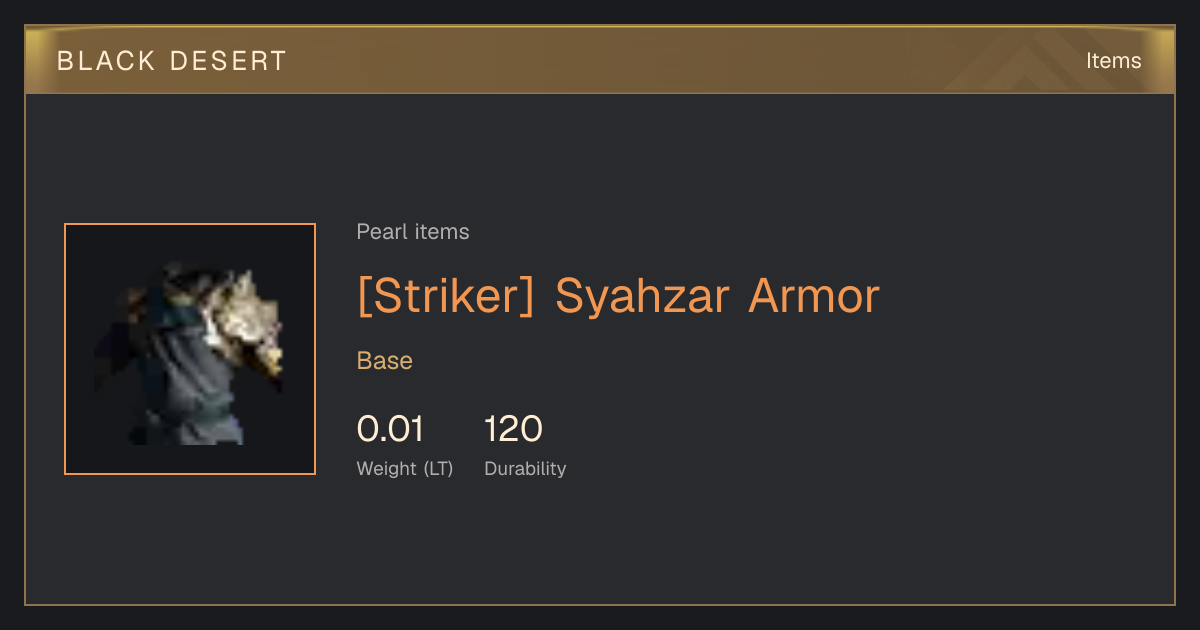Click the 120 durability value
The height and width of the screenshot is (630, 1200).
click(513, 429)
